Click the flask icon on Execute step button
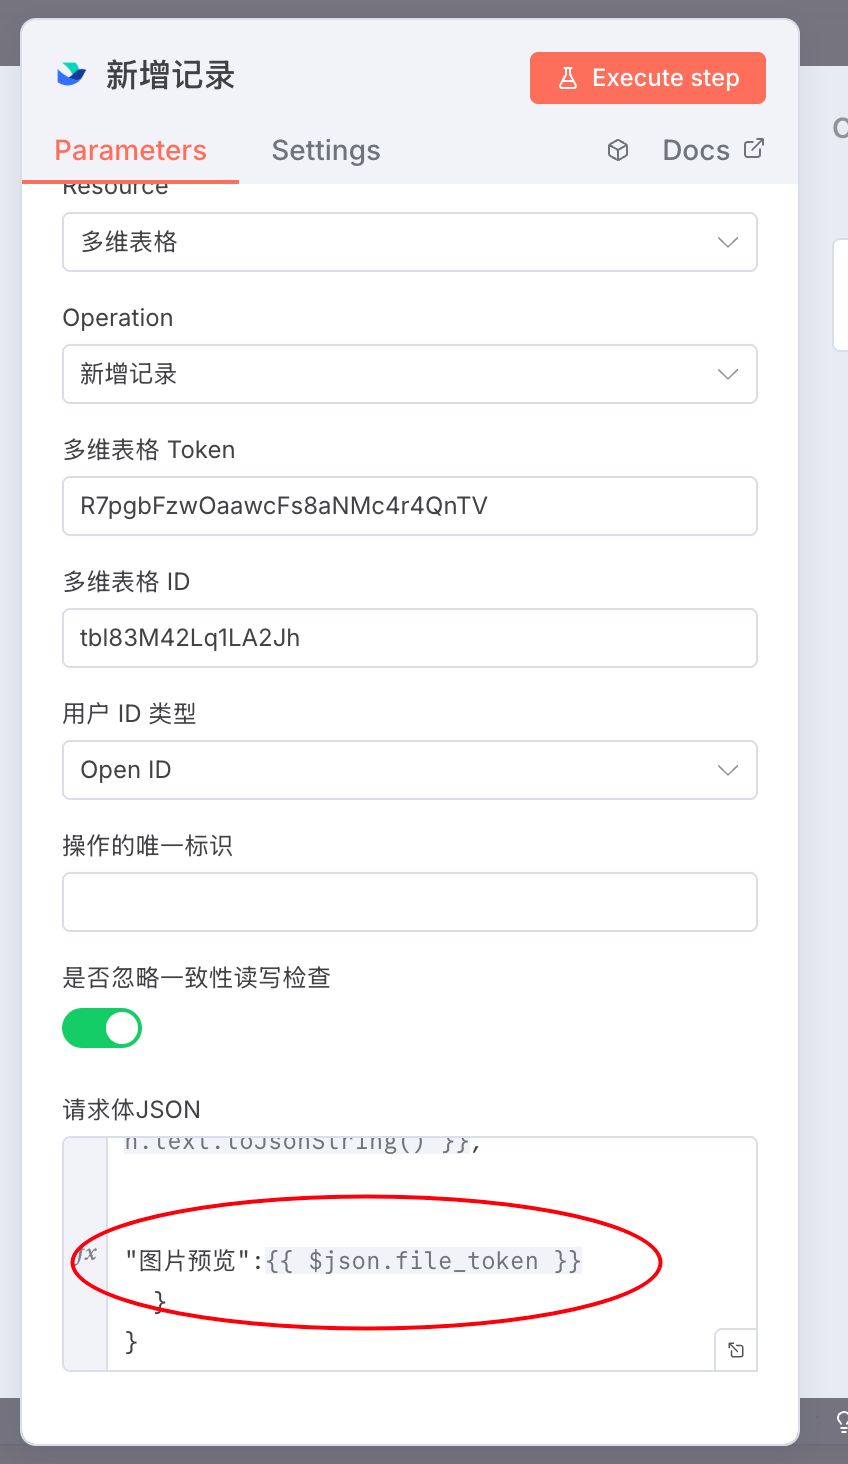This screenshot has height=1464, width=848. pos(568,77)
